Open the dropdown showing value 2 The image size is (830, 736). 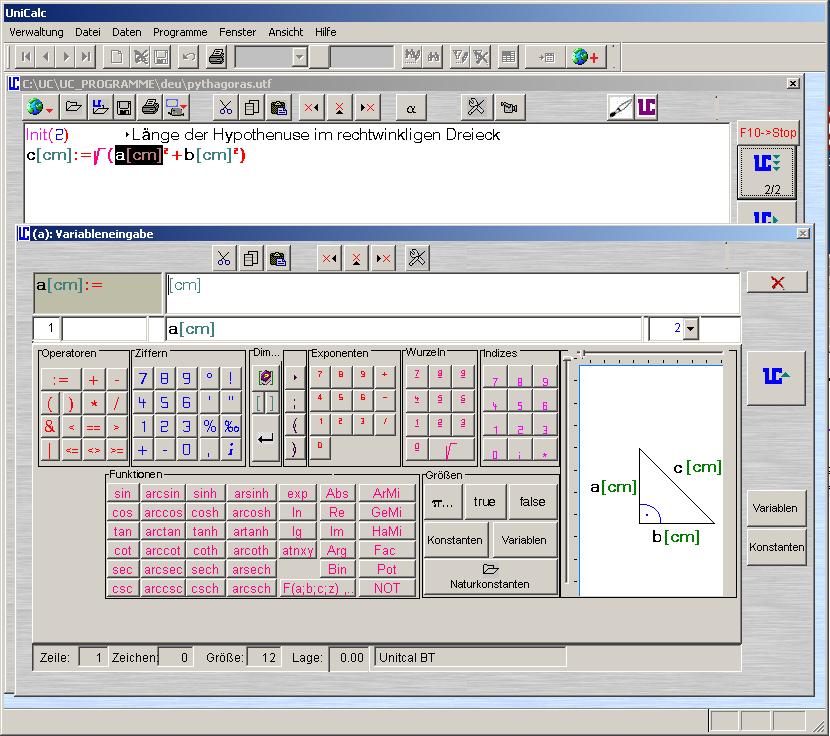click(x=690, y=329)
